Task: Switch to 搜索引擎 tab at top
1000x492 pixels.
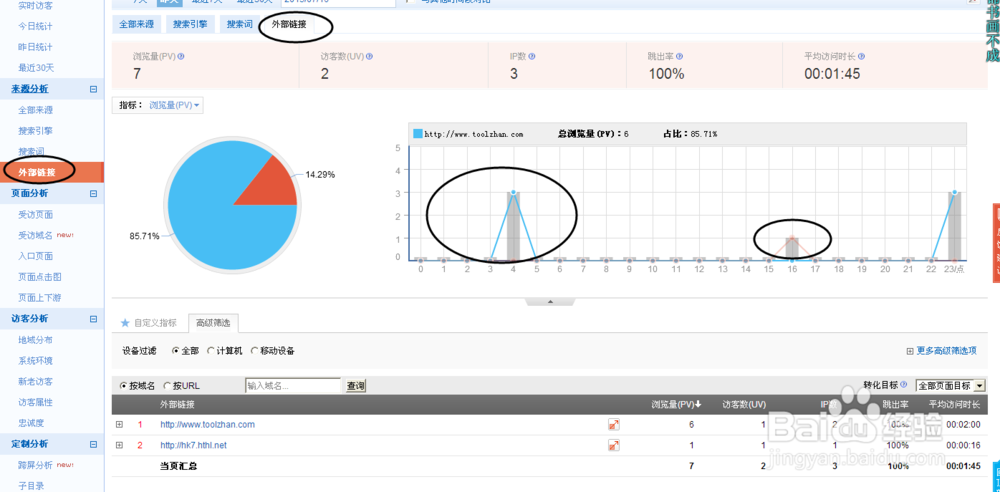Action: coord(190,25)
